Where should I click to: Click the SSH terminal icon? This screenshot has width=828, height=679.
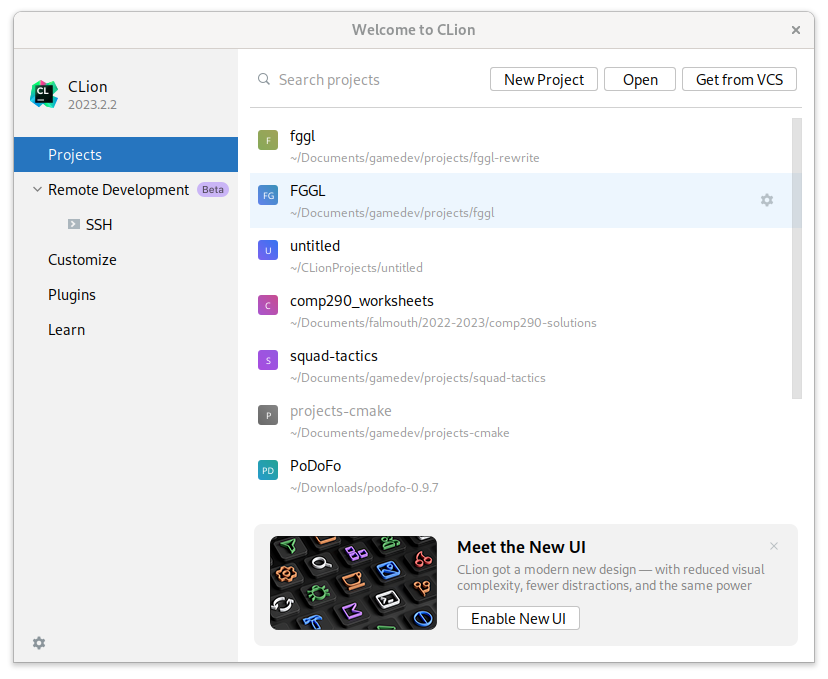(x=74, y=224)
